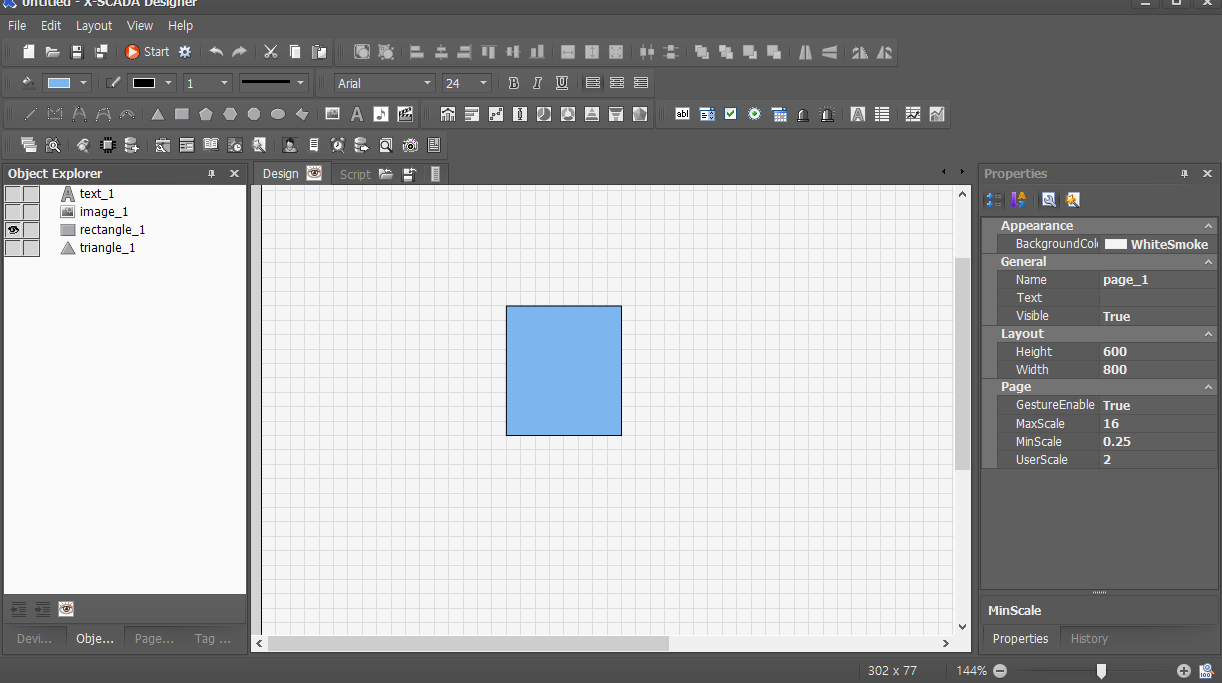The width and height of the screenshot is (1222, 683).
Task: Toggle visibility box for triangle_1
Action: (14, 248)
